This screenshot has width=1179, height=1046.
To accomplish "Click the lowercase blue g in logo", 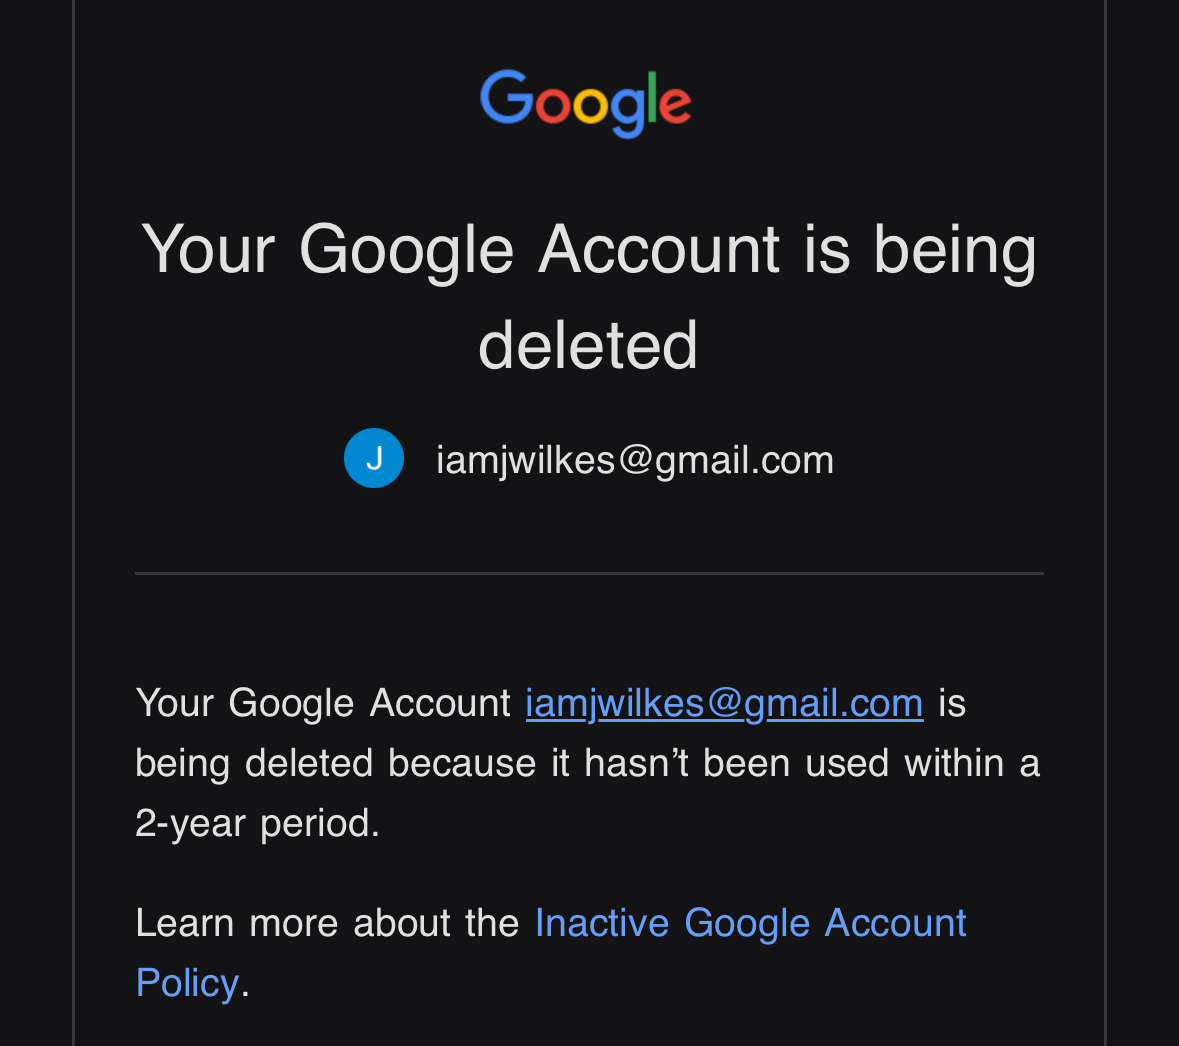I will pyautogui.click(x=627, y=110).
